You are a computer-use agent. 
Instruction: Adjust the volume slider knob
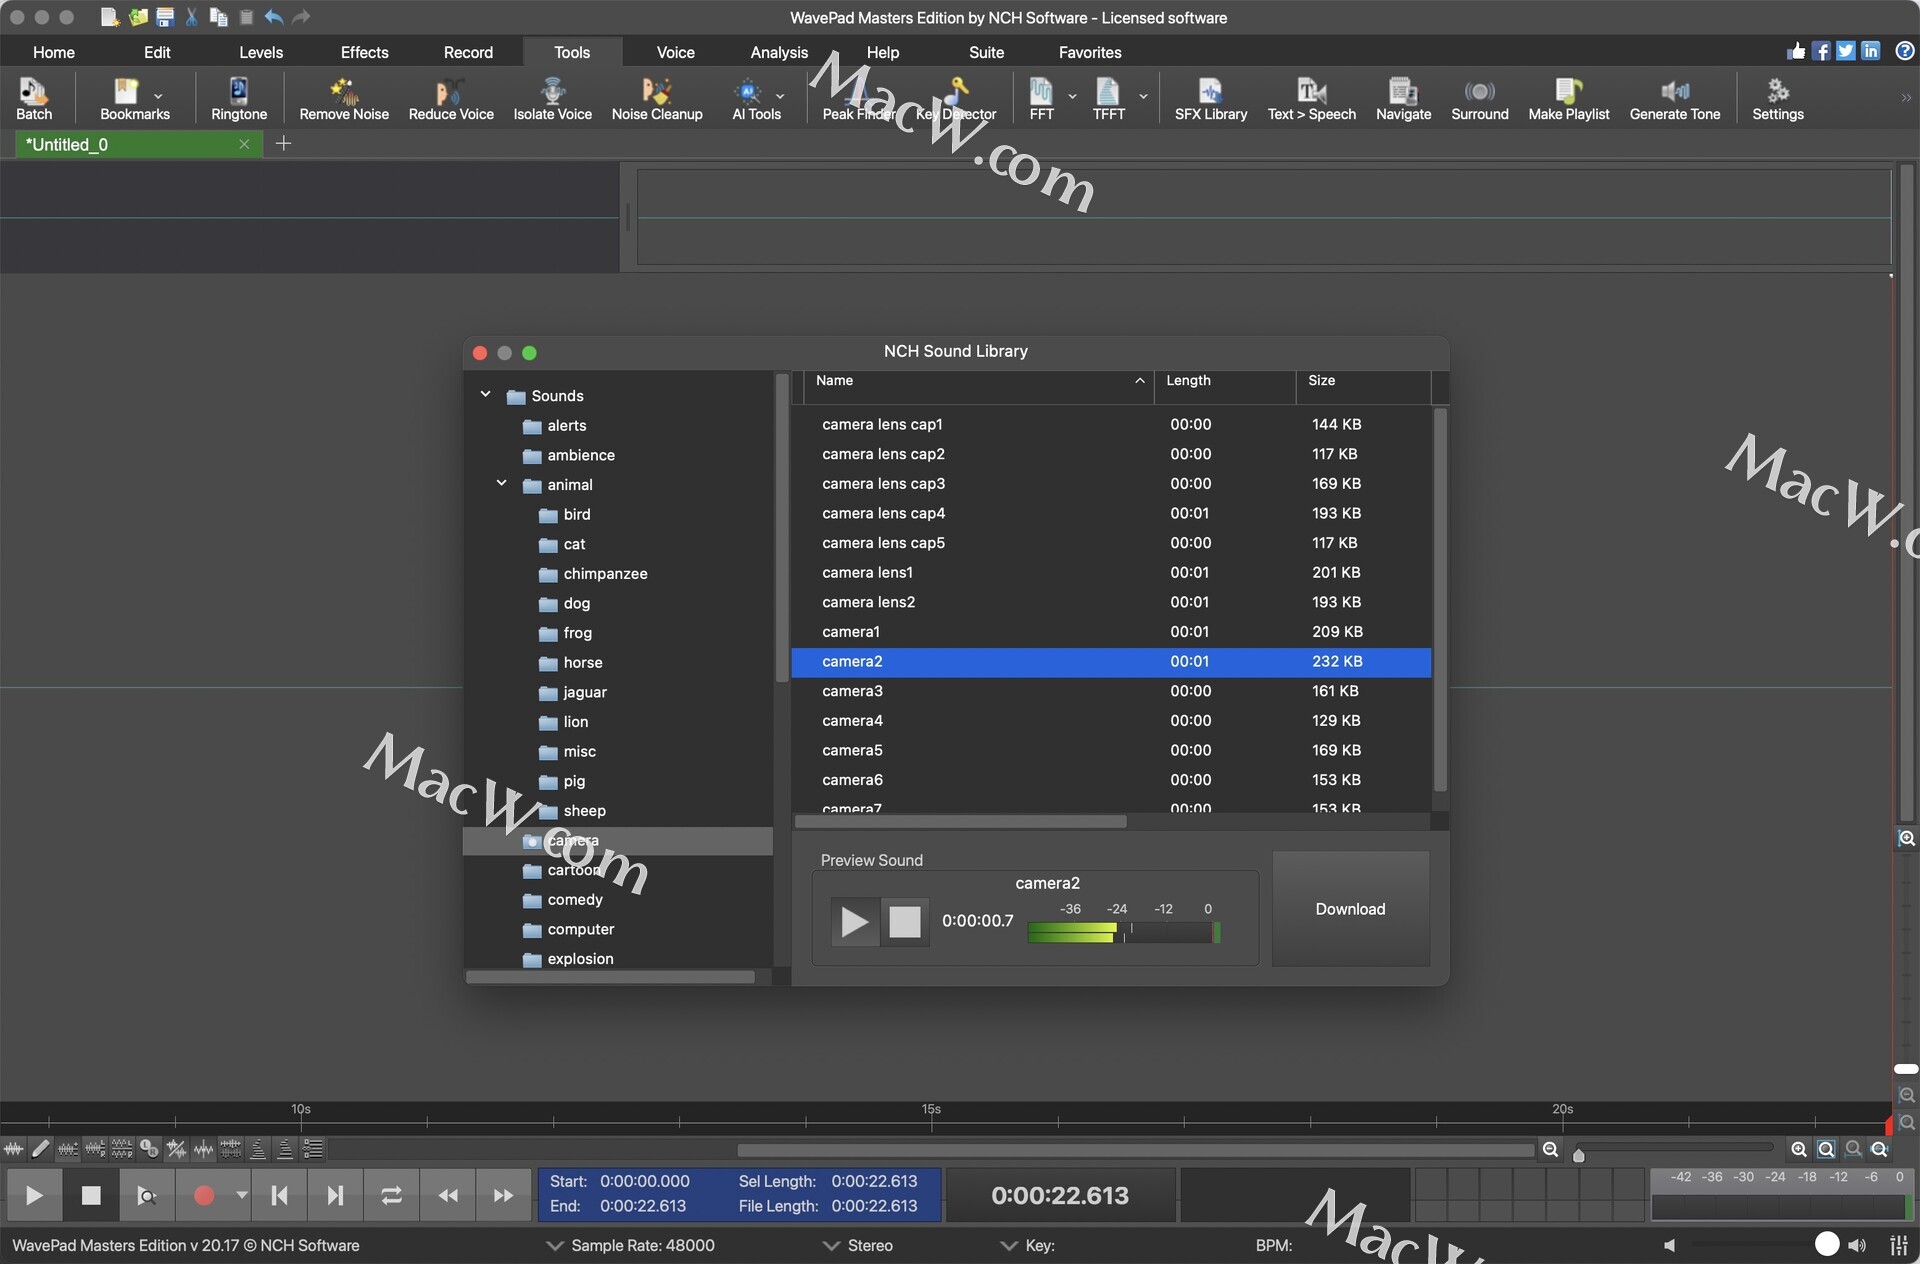[1826, 1243]
